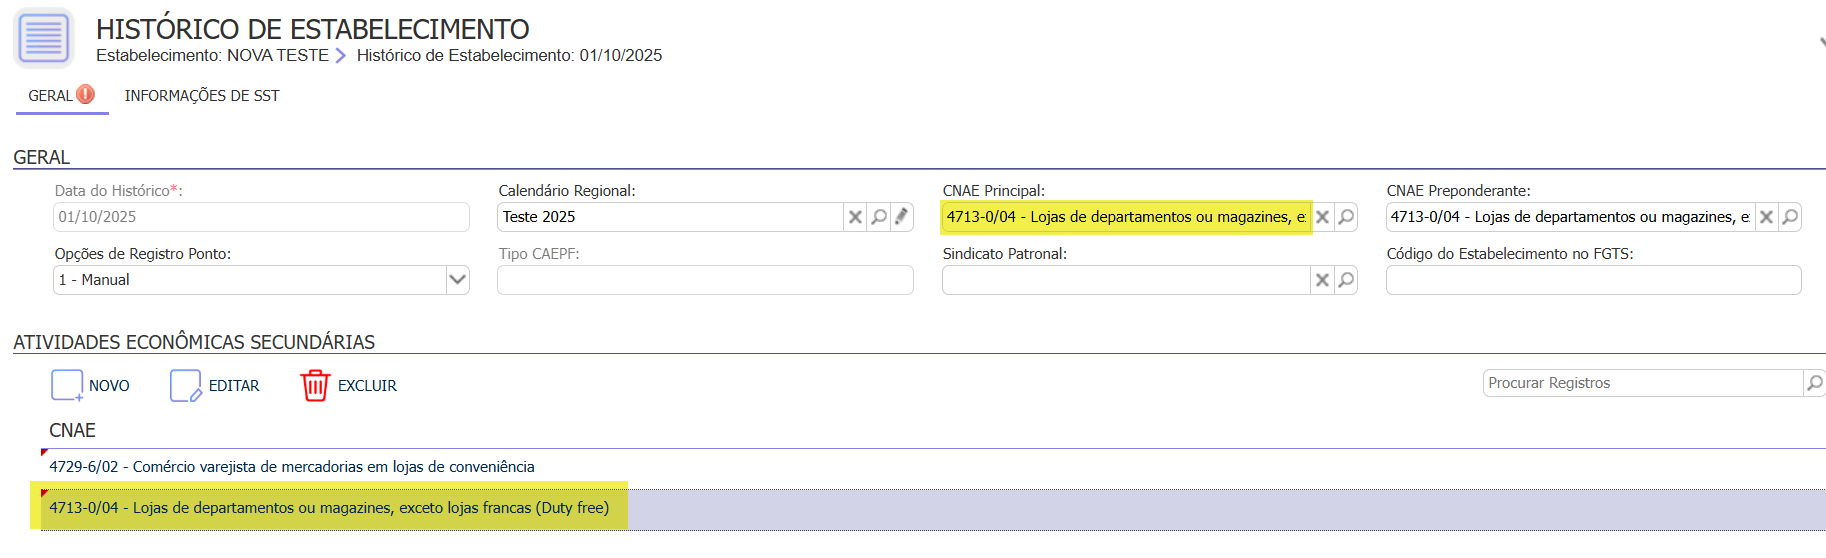Screen dimensions: 1826x558
Task: Clear the CNAE Principal field
Action: (1322, 217)
